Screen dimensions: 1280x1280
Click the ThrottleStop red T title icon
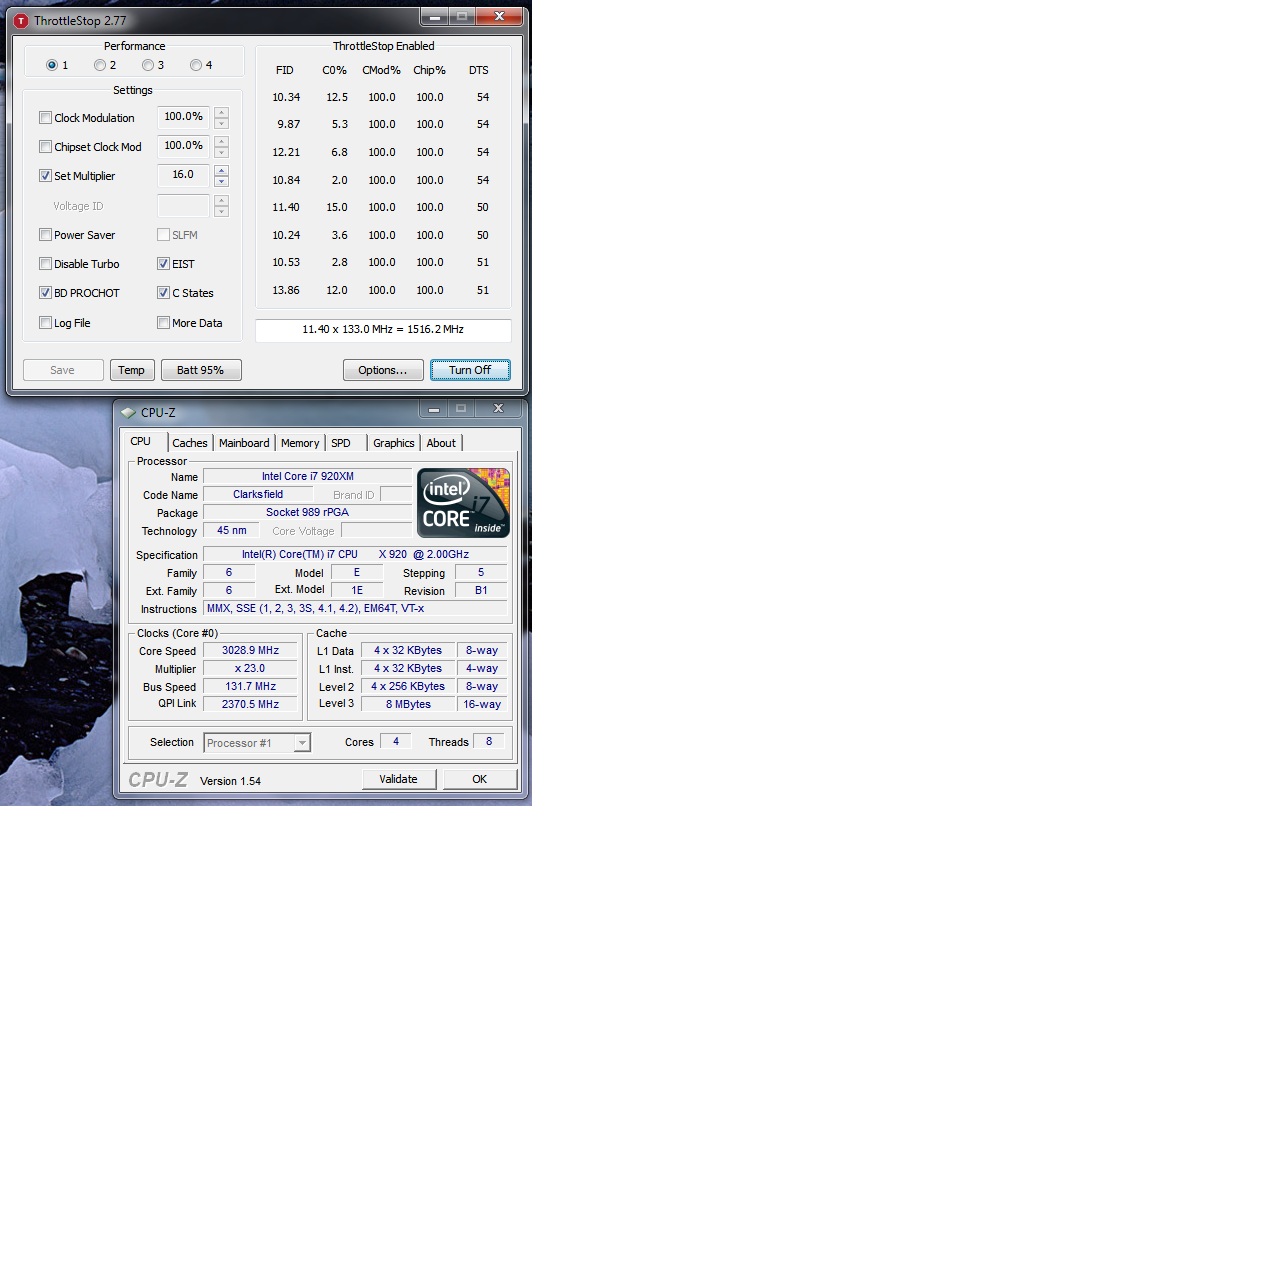tap(21, 20)
